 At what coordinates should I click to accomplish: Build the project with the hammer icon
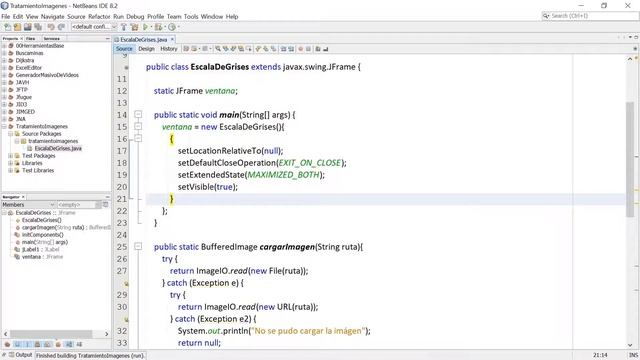click(124, 27)
